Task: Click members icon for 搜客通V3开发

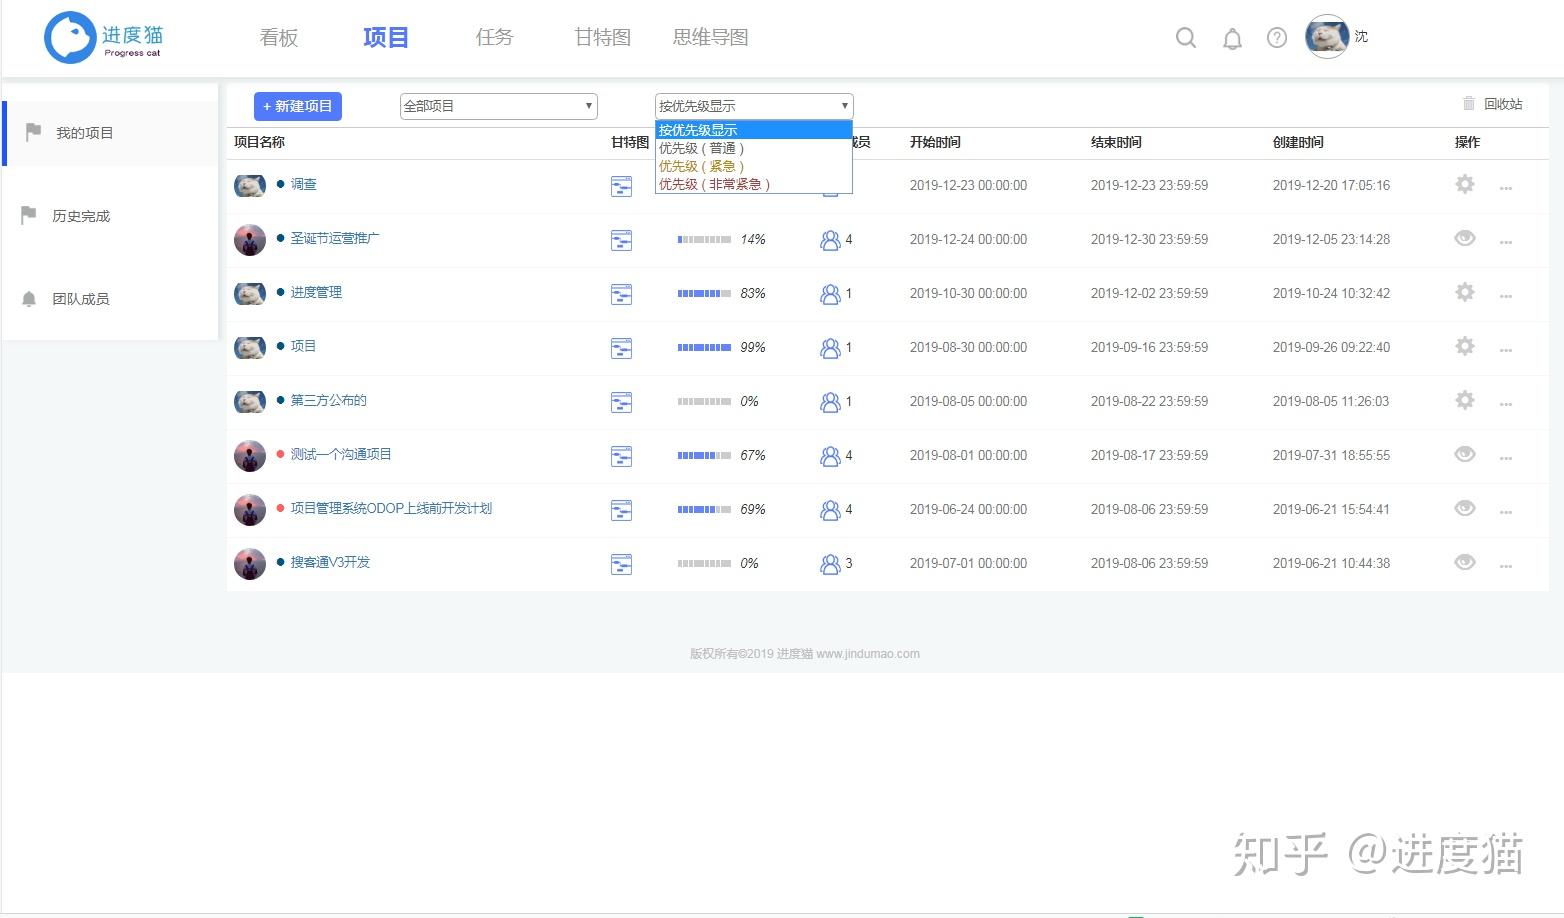Action: coord(830,564)
